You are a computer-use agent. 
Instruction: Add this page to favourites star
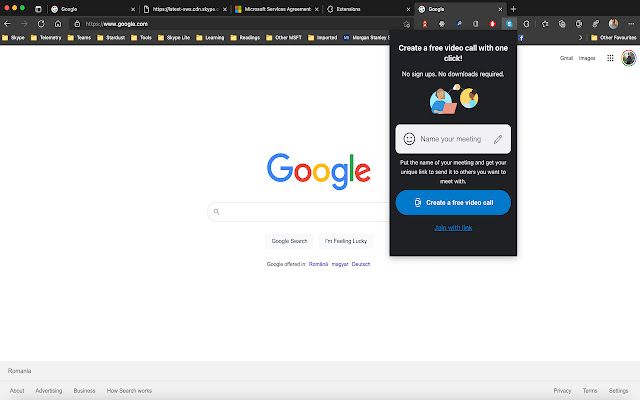click(407, 24)
